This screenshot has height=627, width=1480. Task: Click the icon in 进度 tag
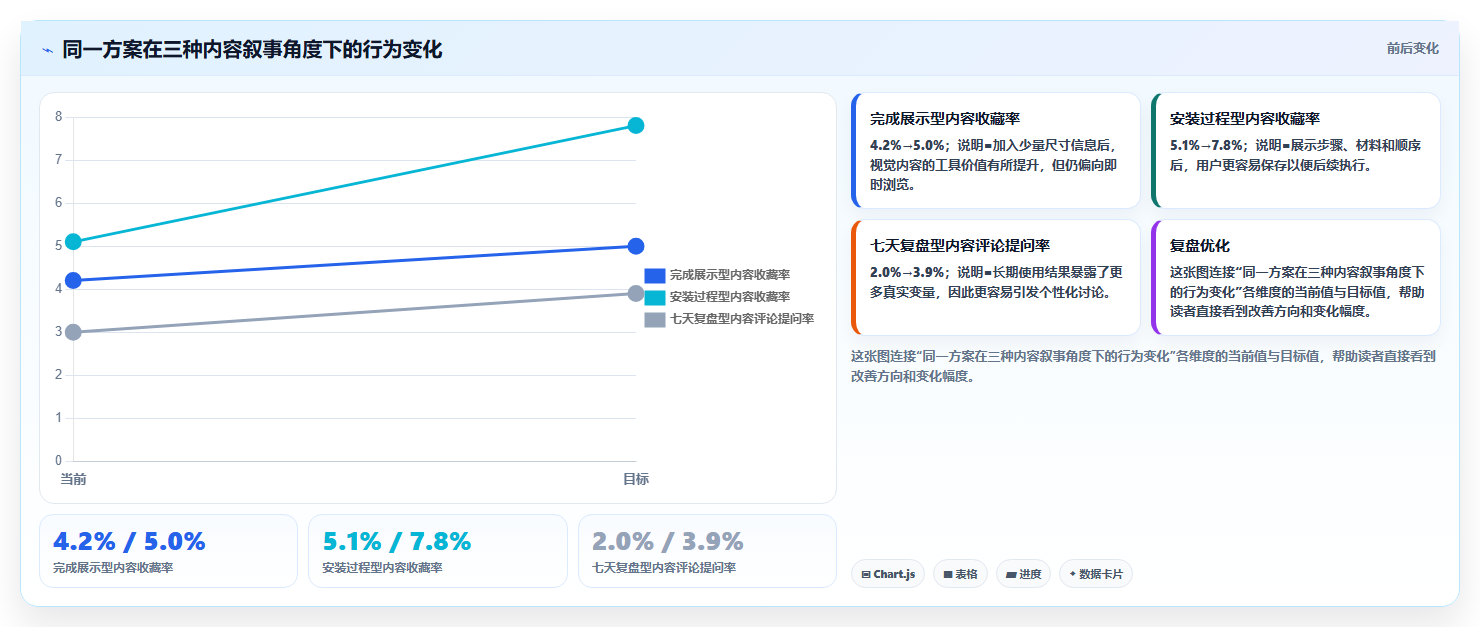click(x=1010, y=575)
